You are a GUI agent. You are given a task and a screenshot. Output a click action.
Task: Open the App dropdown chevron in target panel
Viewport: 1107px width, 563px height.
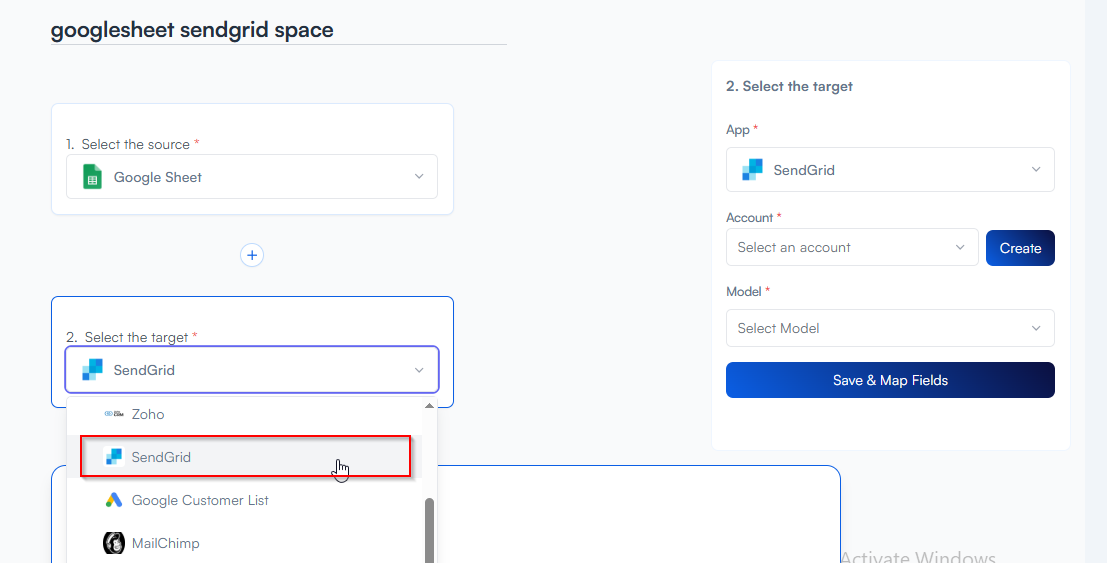pos(1036,170)
